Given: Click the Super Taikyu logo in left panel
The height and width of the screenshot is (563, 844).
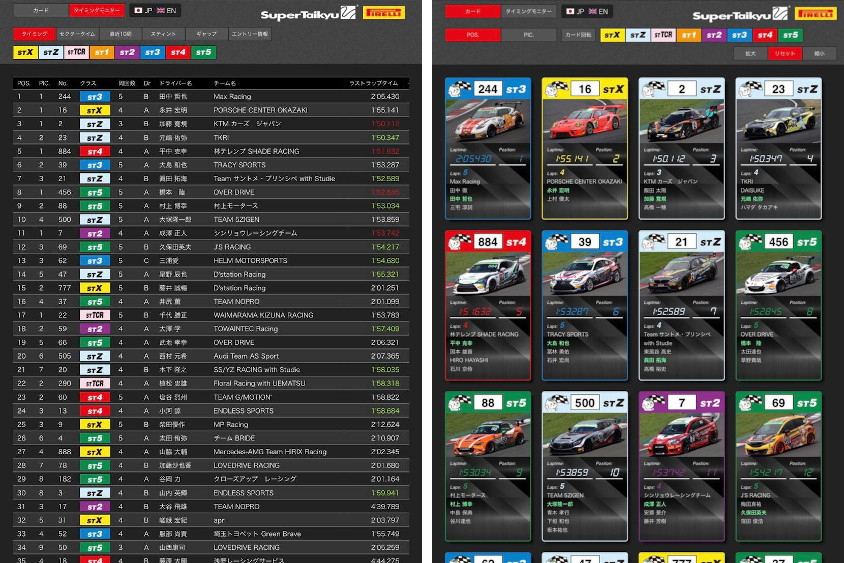Looking at the screenshot, I should click(306, 14).
